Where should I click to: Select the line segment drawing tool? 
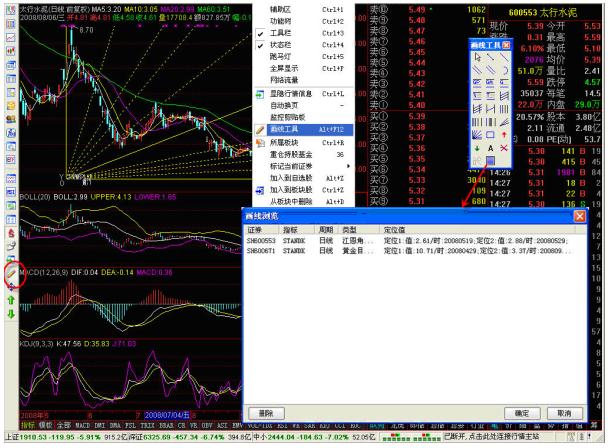click(490, 57)
